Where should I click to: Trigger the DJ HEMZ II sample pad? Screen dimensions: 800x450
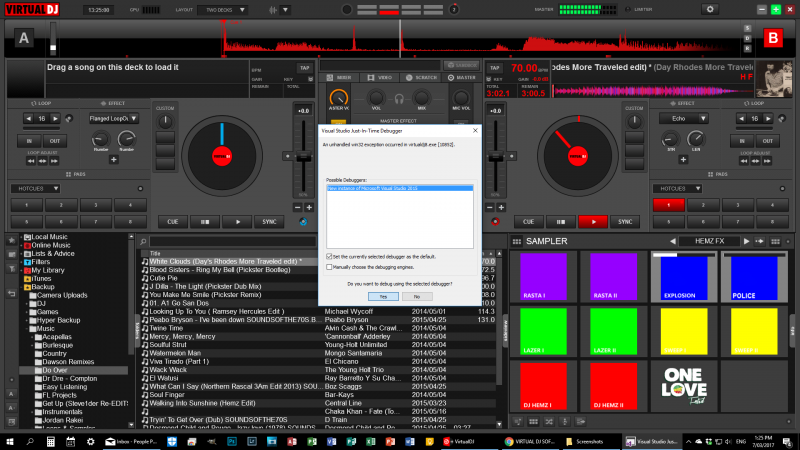(x=613, y=386)
